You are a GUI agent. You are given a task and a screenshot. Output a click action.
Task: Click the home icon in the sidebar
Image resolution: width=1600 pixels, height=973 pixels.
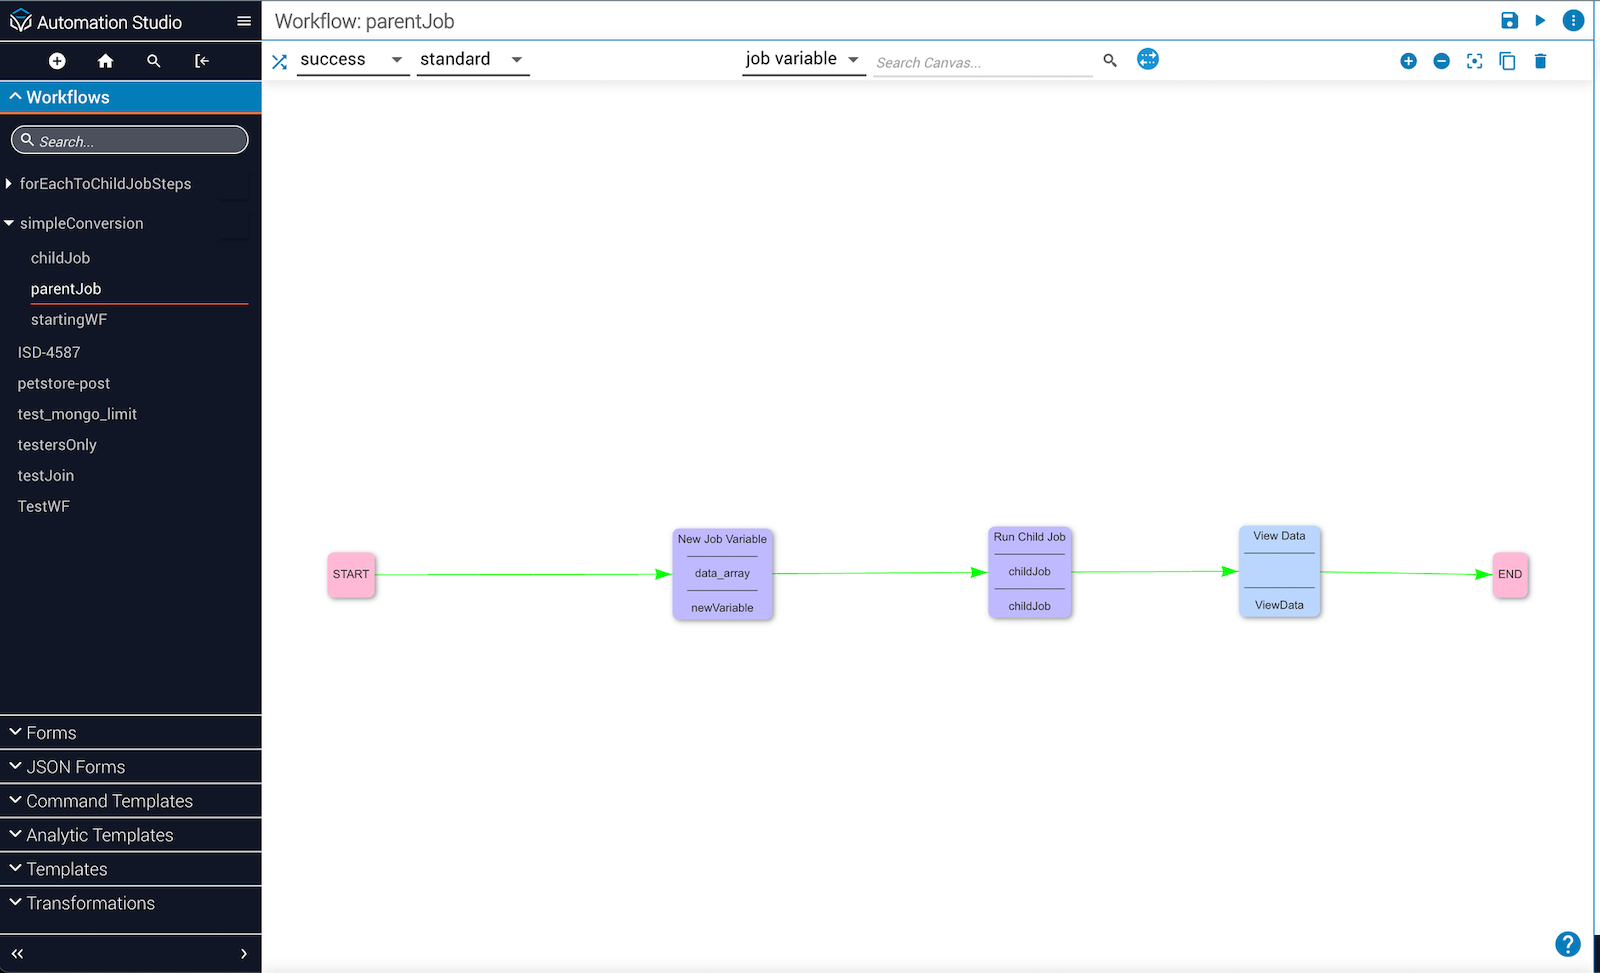(x=105, y=61)
